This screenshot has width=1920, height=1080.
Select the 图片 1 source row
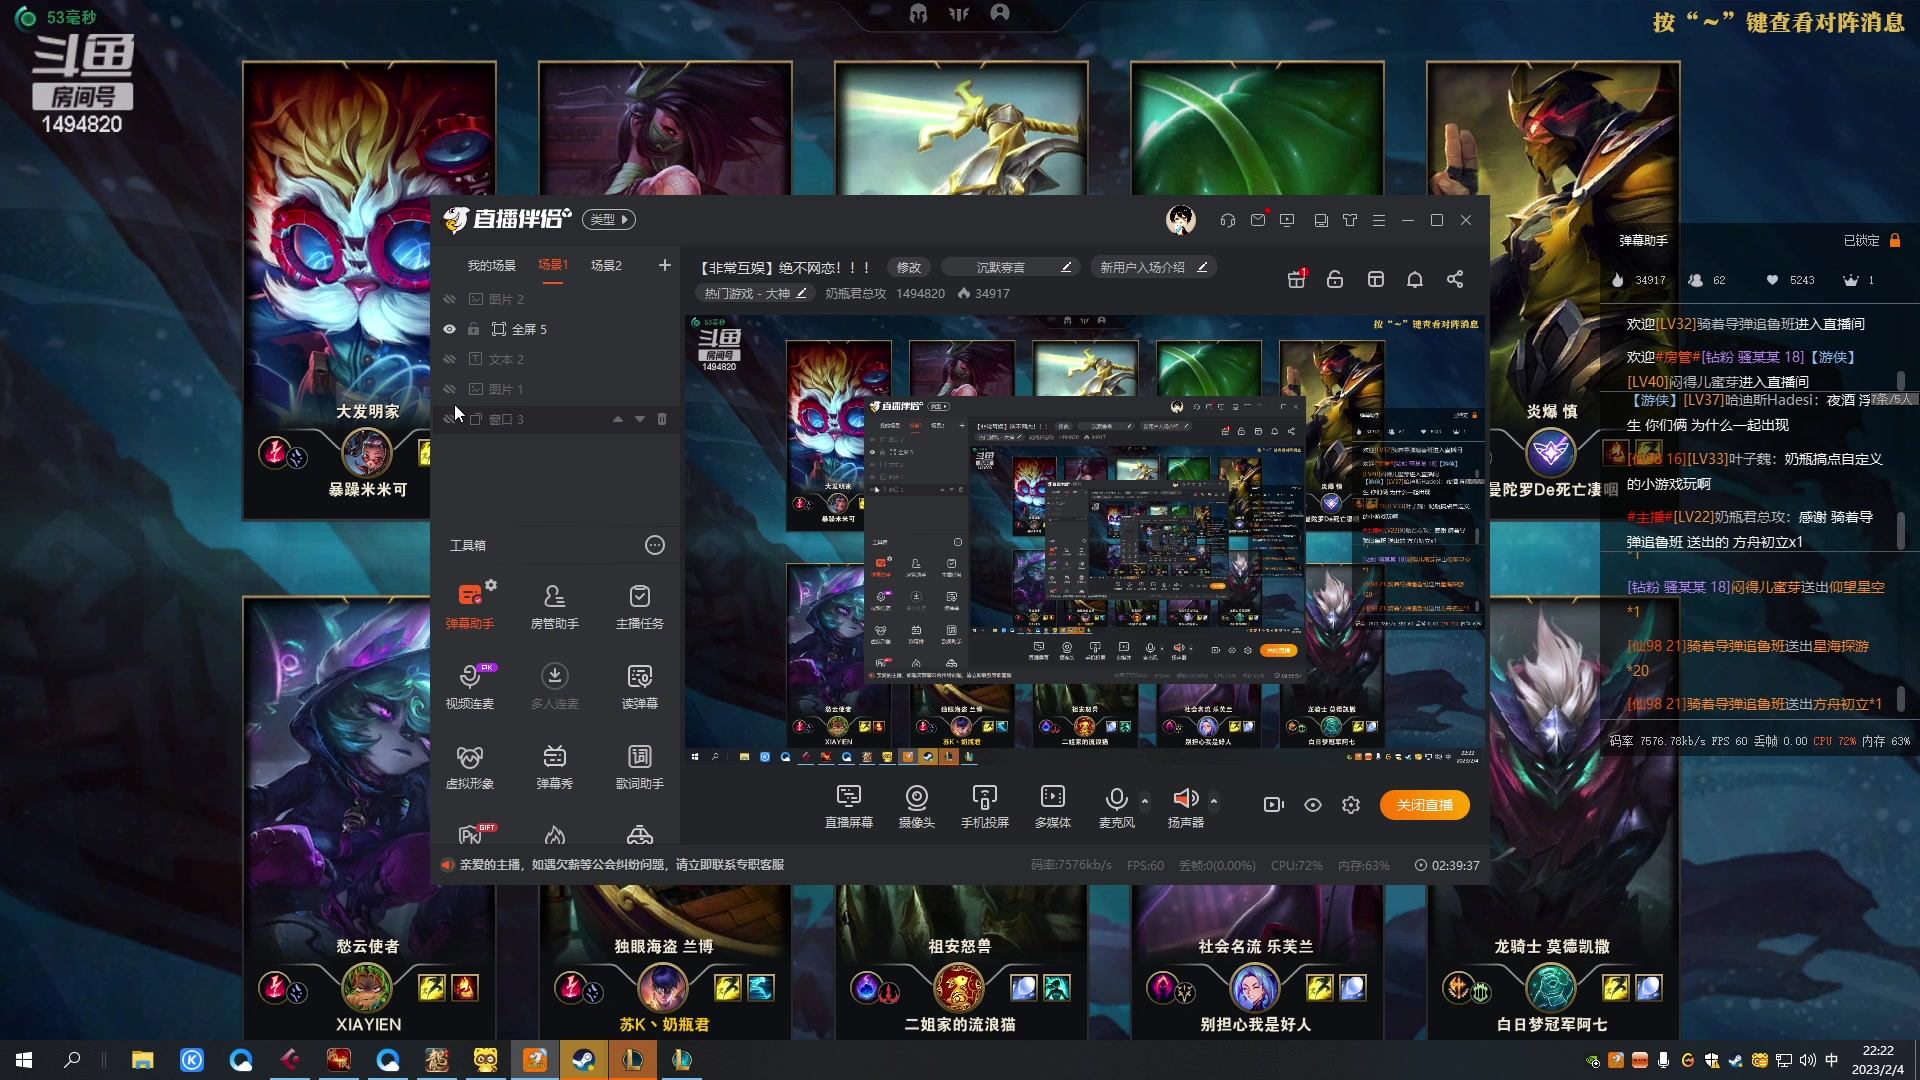coord(556,389)
